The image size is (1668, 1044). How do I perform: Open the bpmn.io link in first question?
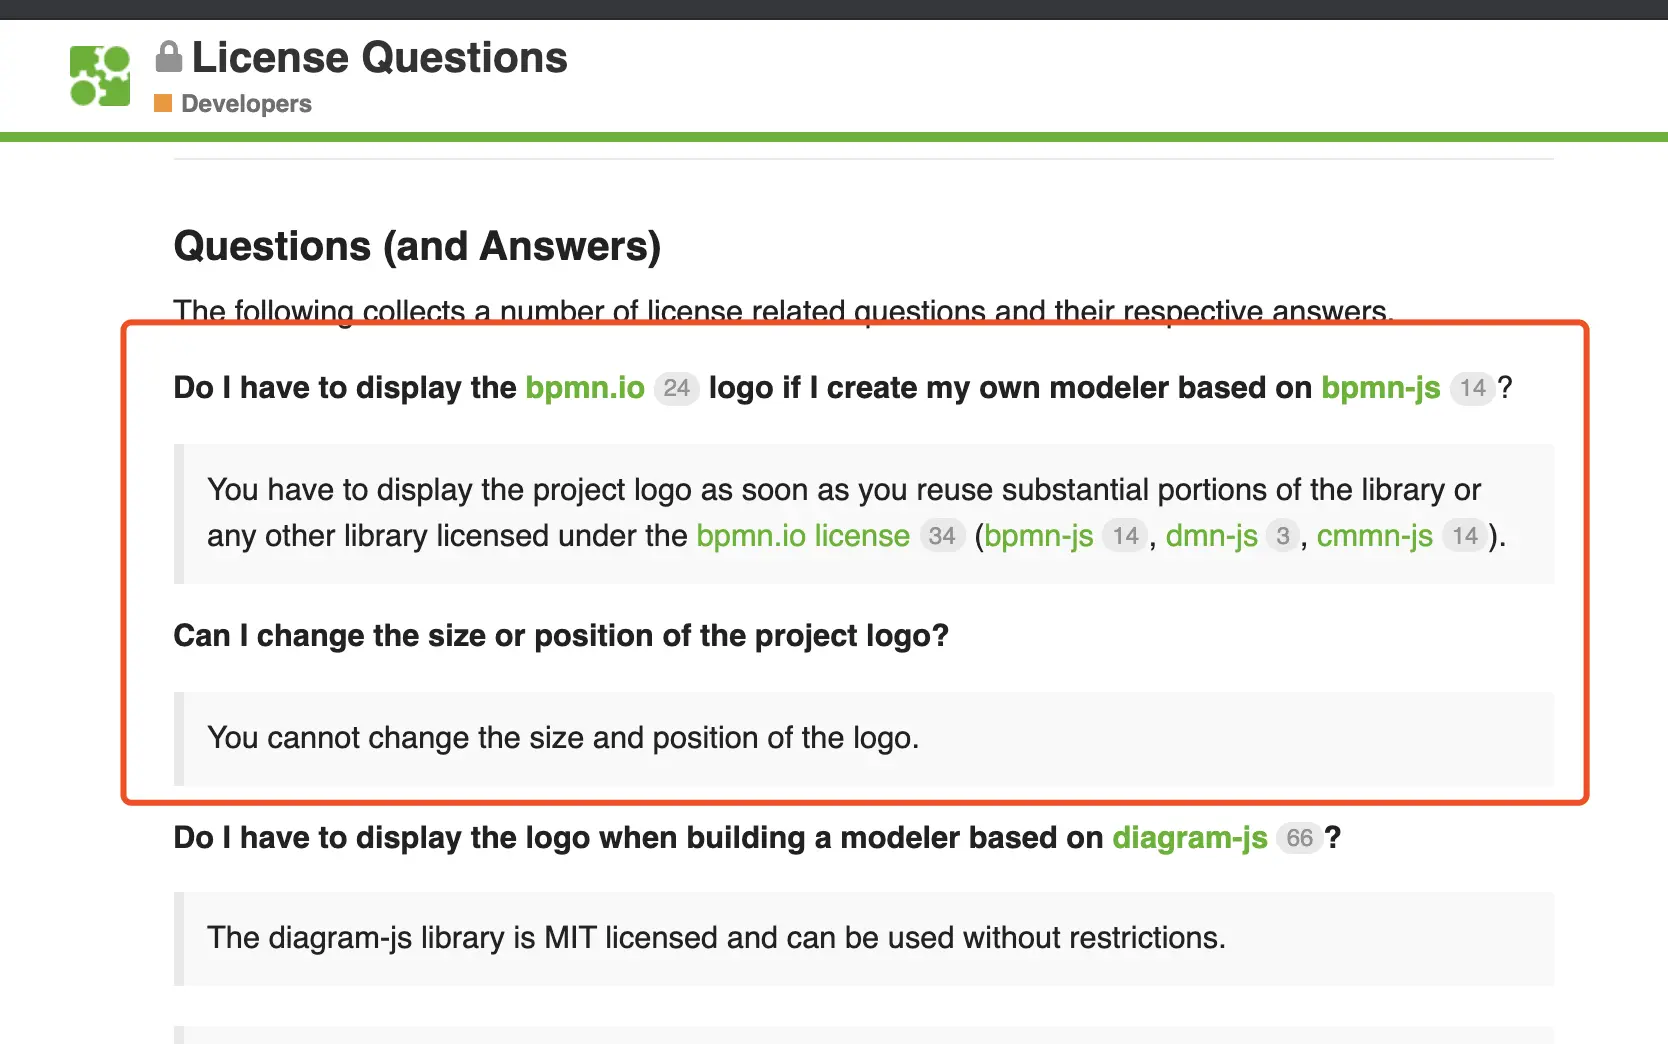pyautogui.click(x=585, y=387)
